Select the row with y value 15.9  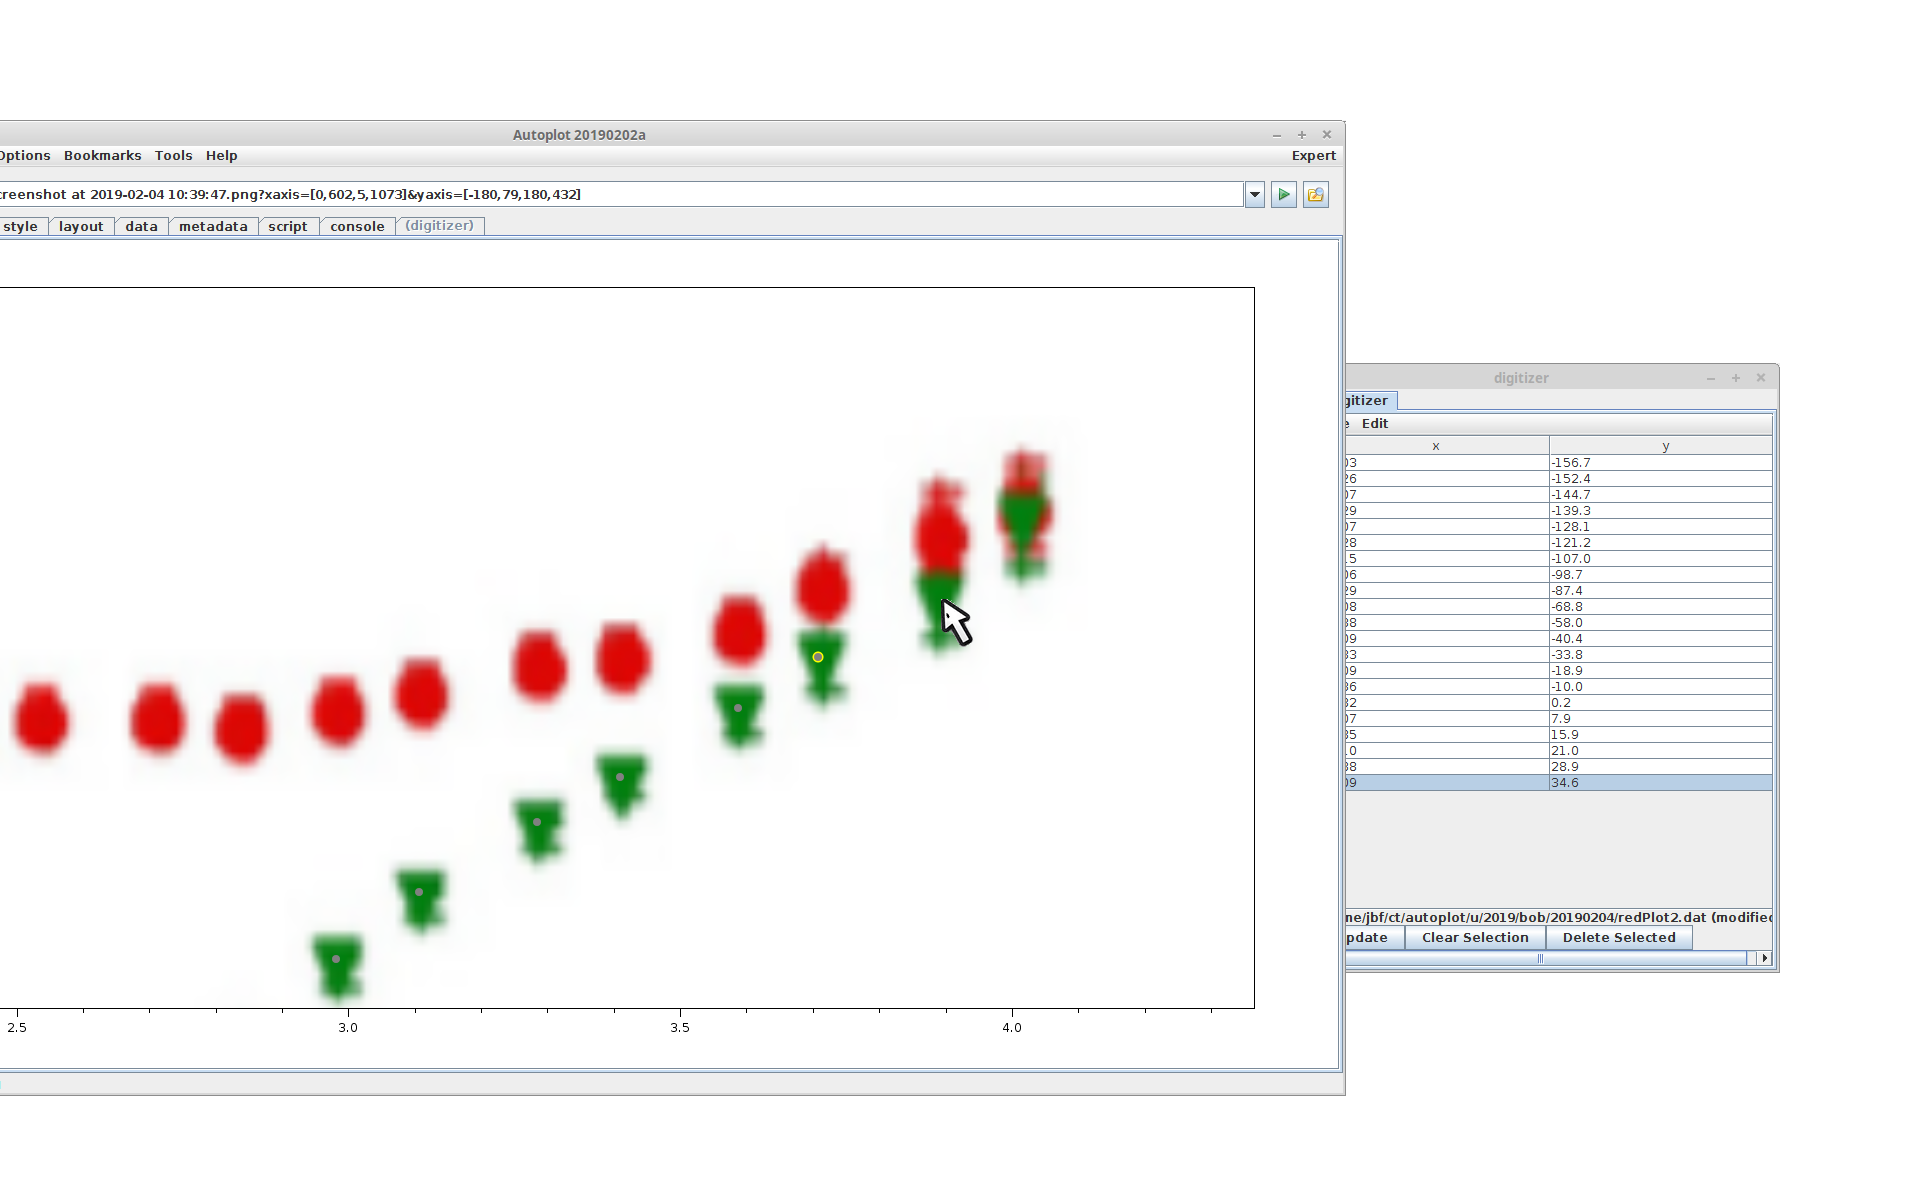click(x=1559, y=735)
